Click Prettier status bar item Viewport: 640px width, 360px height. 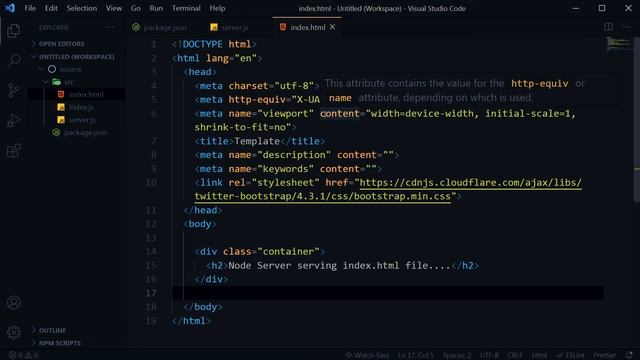coord(604,355)
